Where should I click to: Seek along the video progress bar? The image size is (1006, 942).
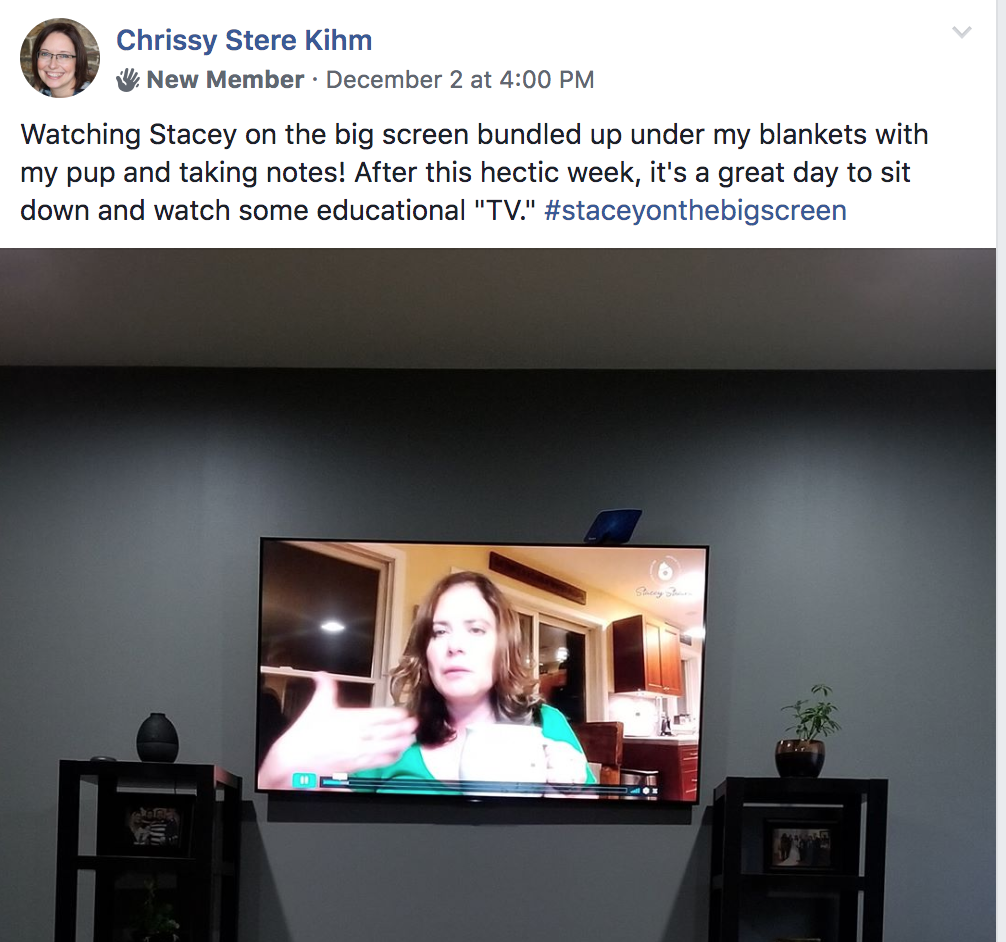point(473,787)
